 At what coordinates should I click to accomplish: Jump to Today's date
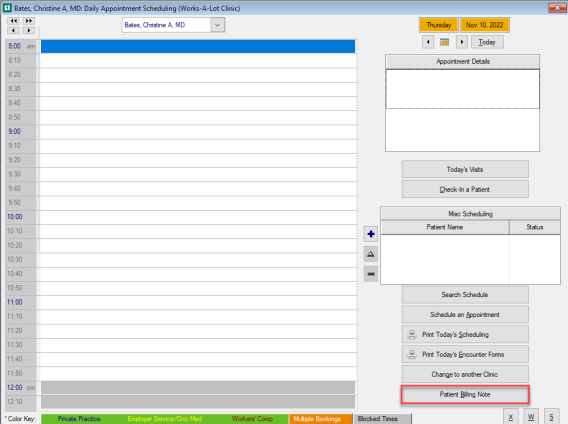click(487, 42)
